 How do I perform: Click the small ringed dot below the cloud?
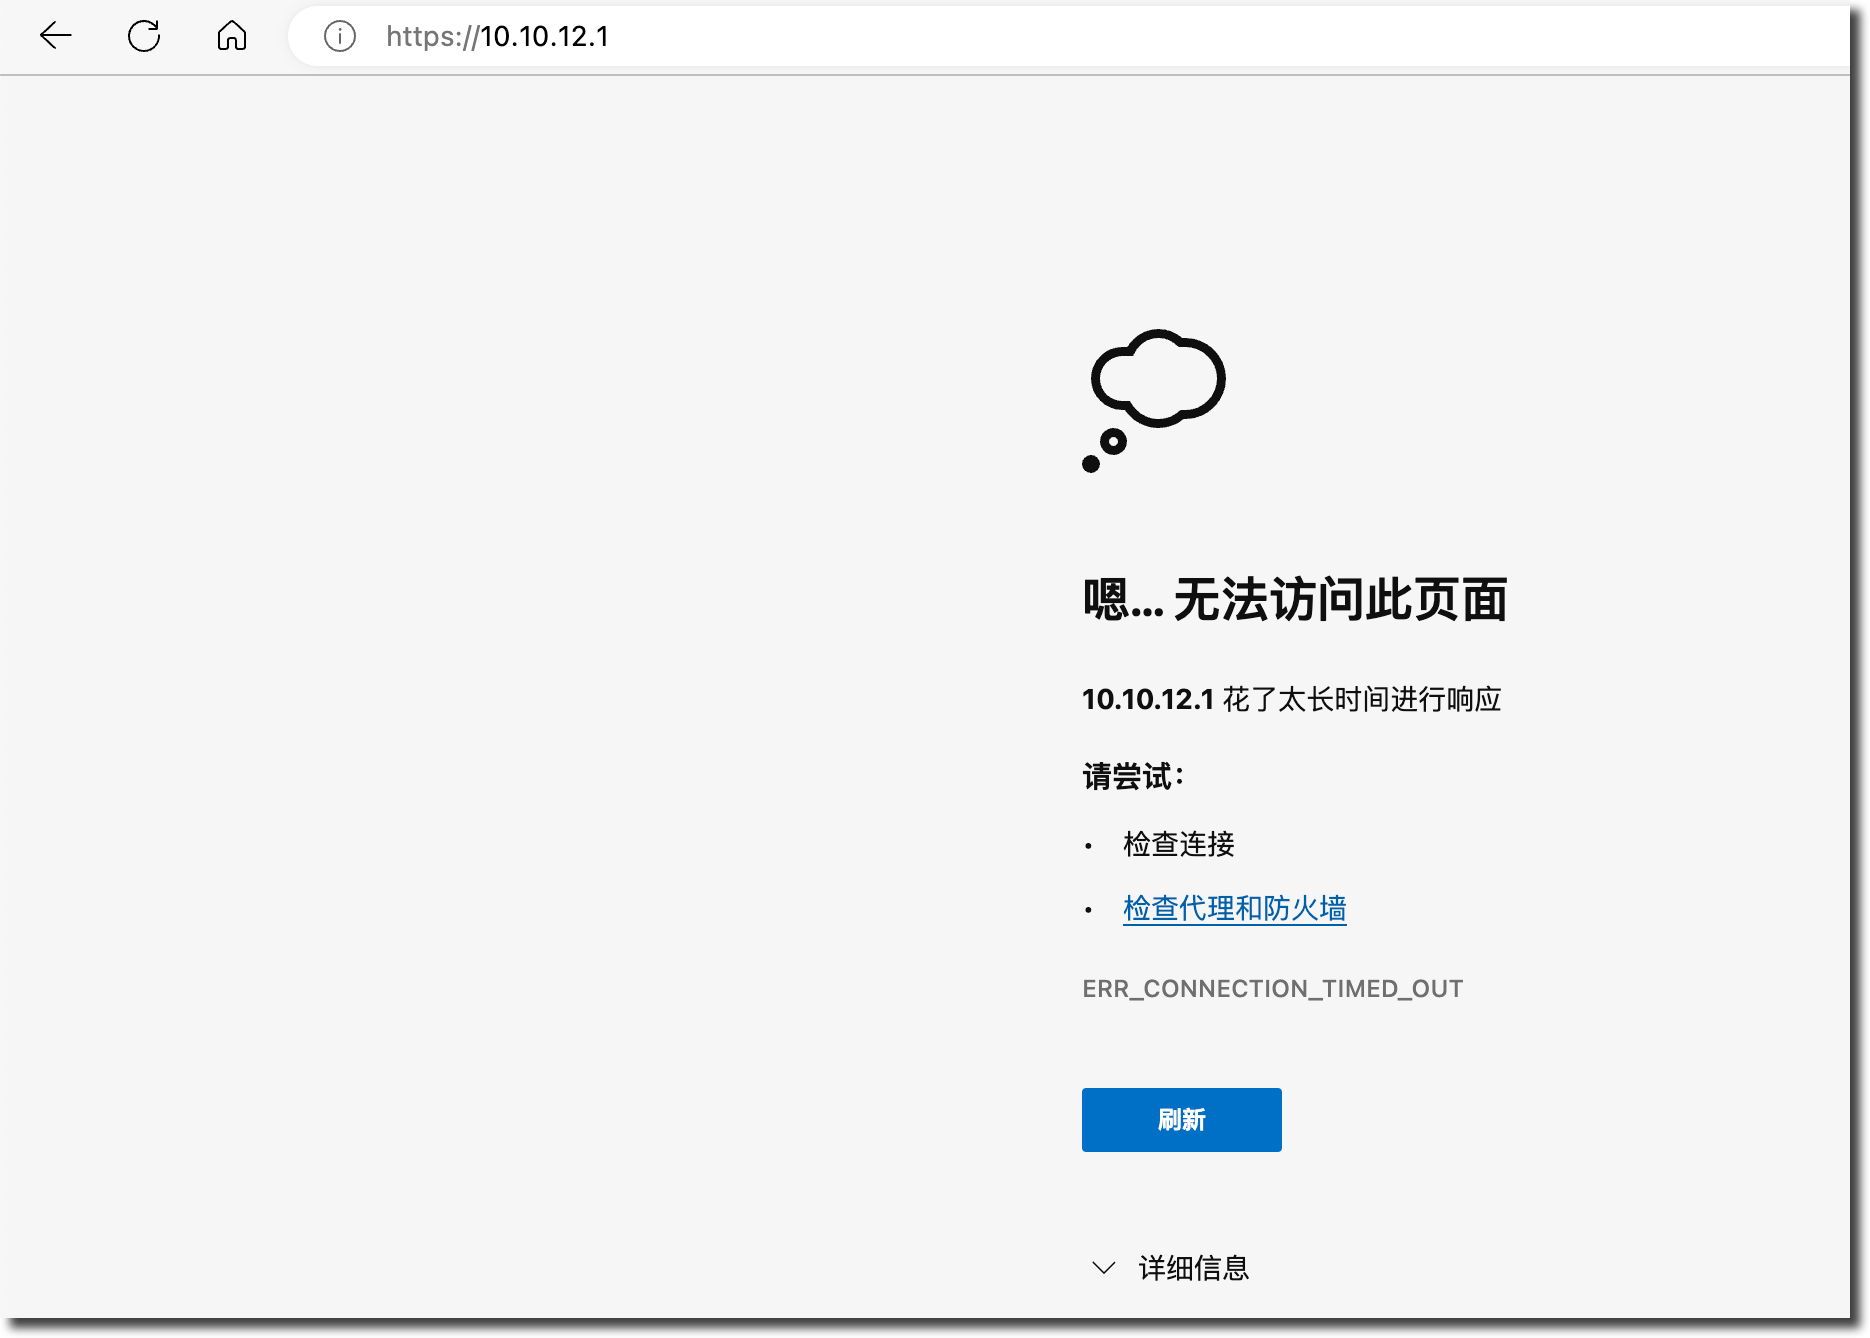point(1113,441)
